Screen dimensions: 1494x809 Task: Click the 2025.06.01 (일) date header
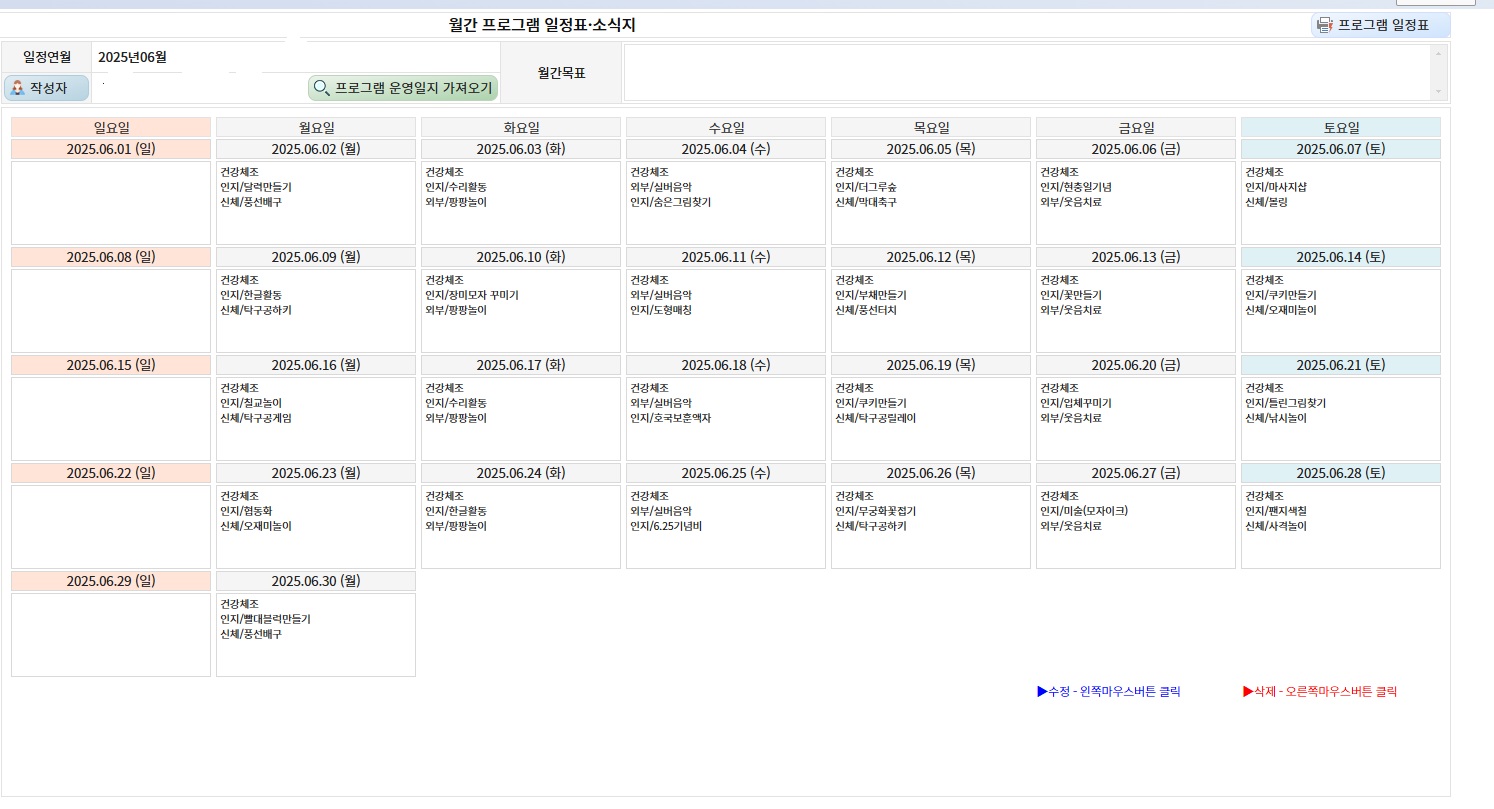pos(111,149)
